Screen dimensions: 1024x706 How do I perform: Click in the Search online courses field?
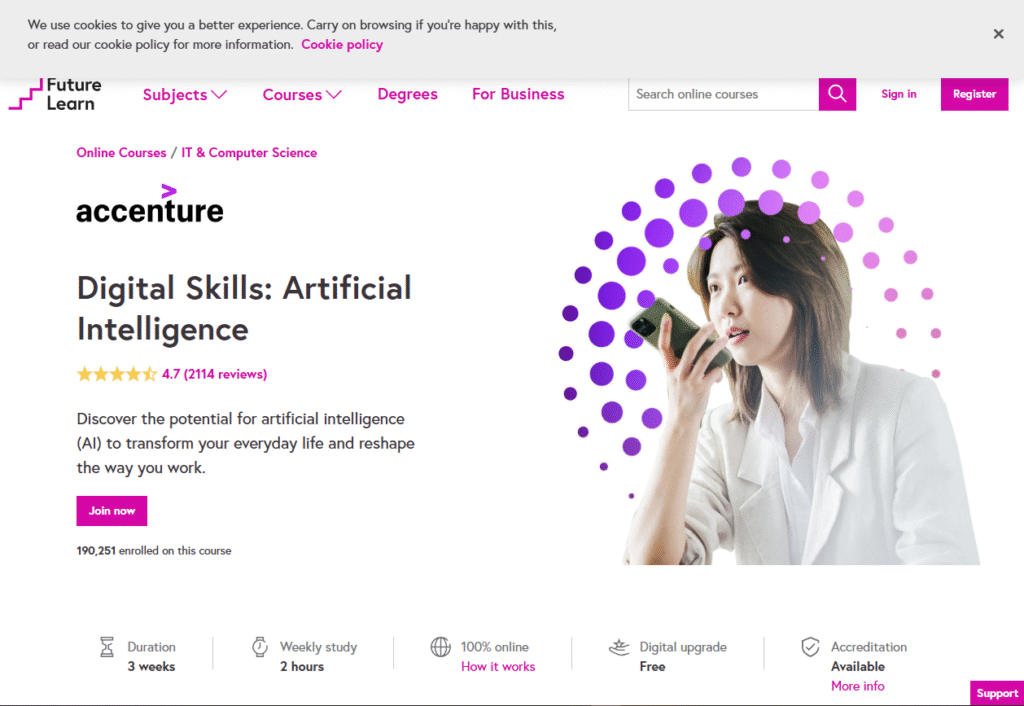click(723, 94)
